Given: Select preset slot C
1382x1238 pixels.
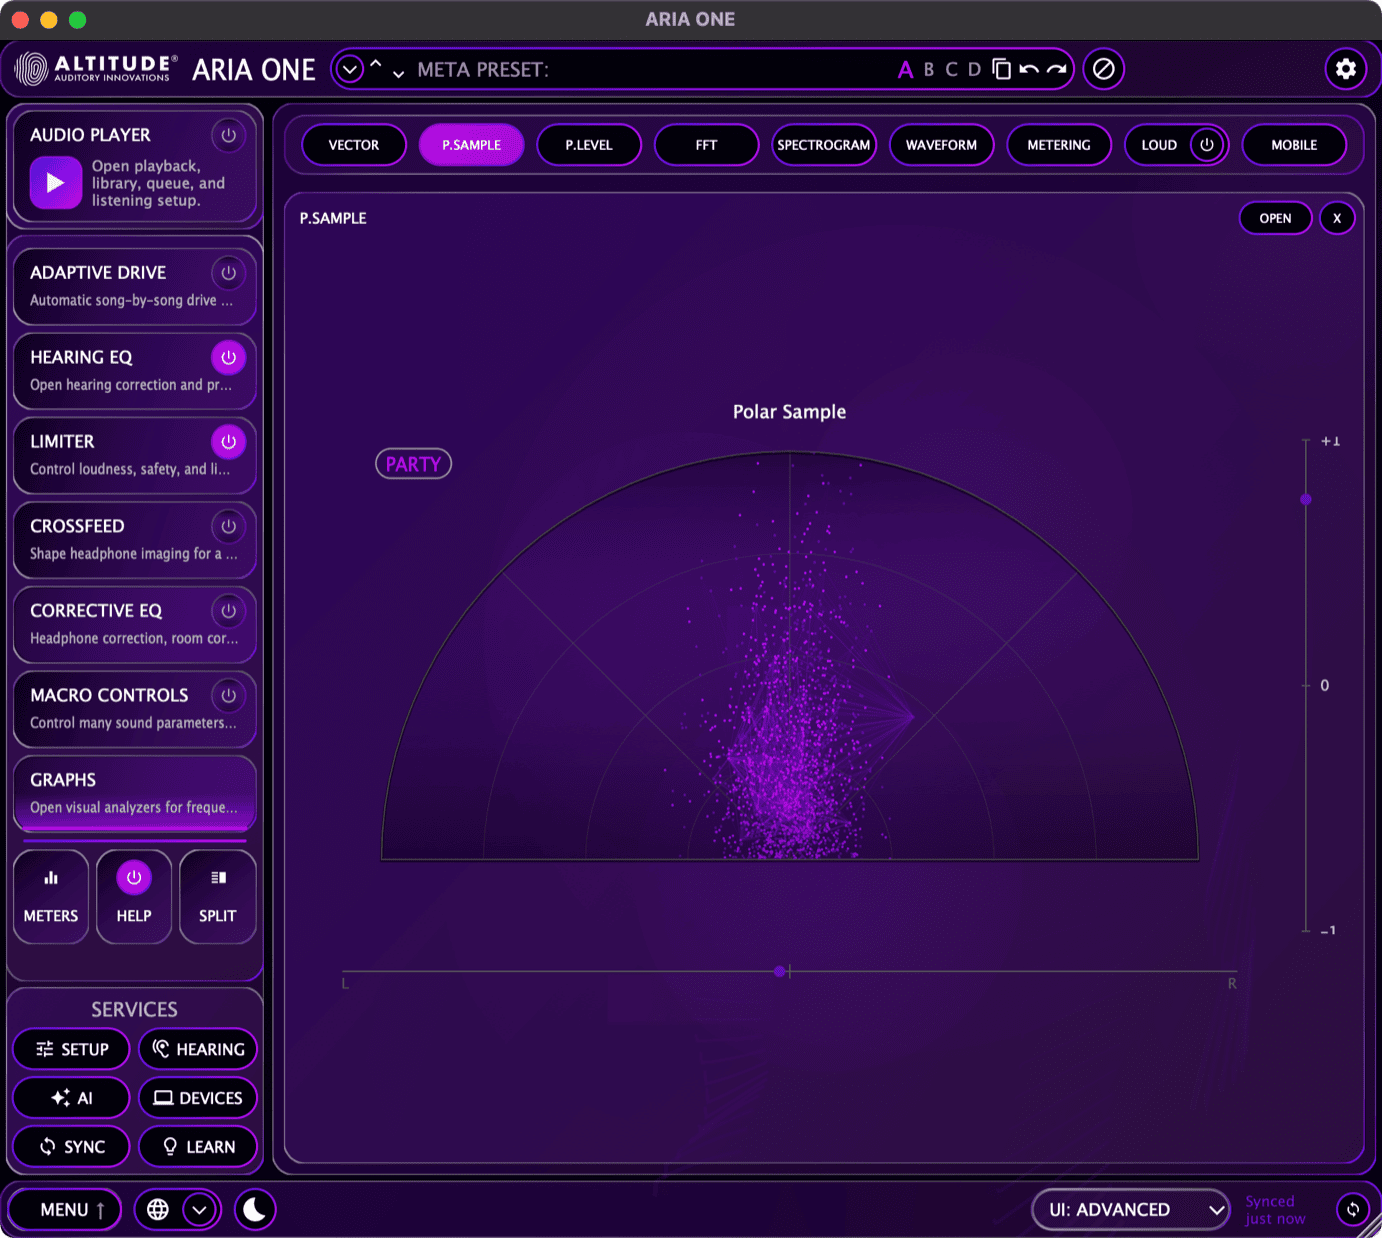Looking at the screenshot, I should point(951,70).
